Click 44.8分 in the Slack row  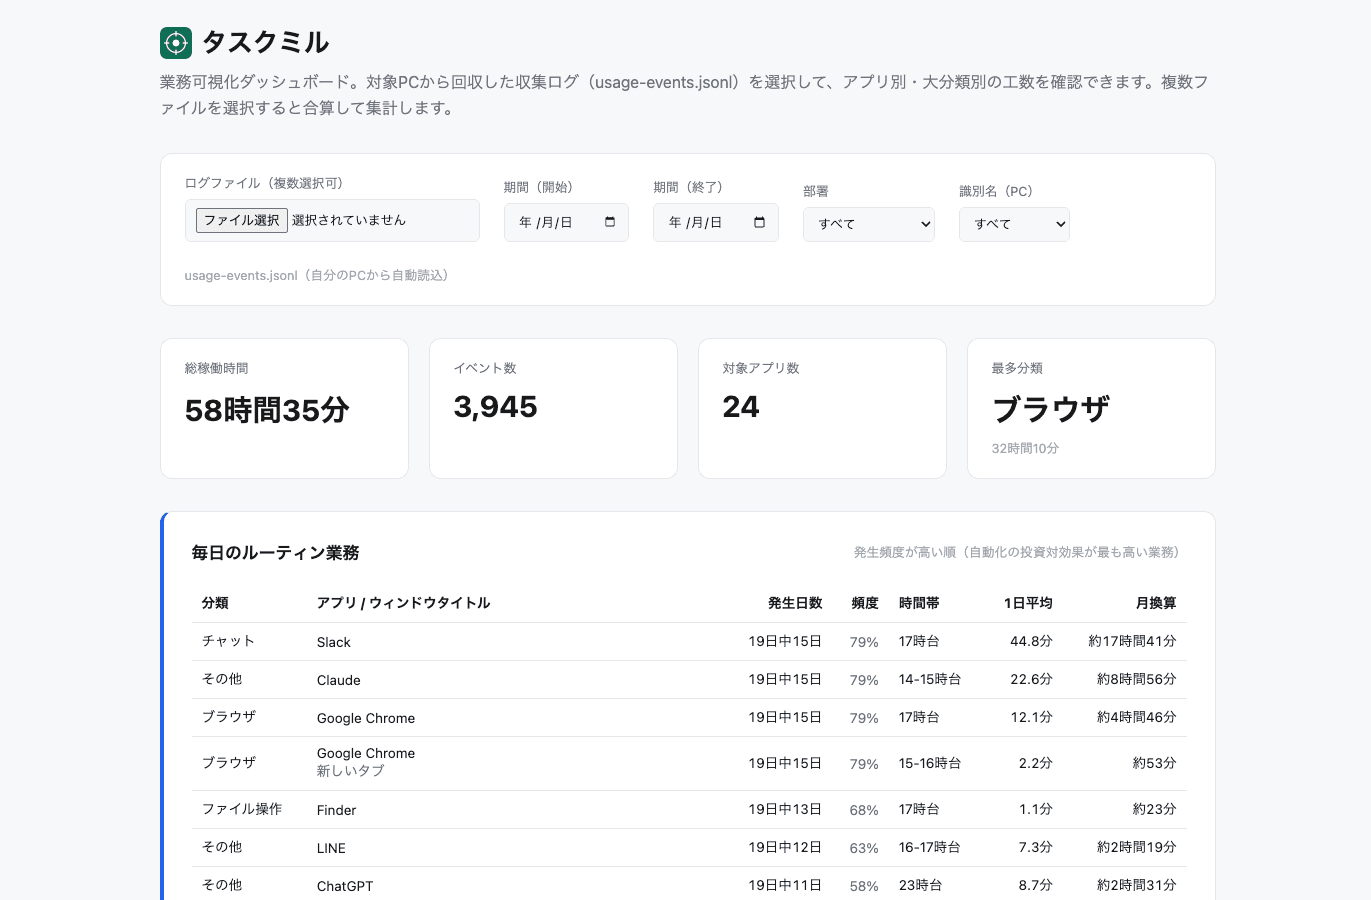click(x=1031, y=641)
